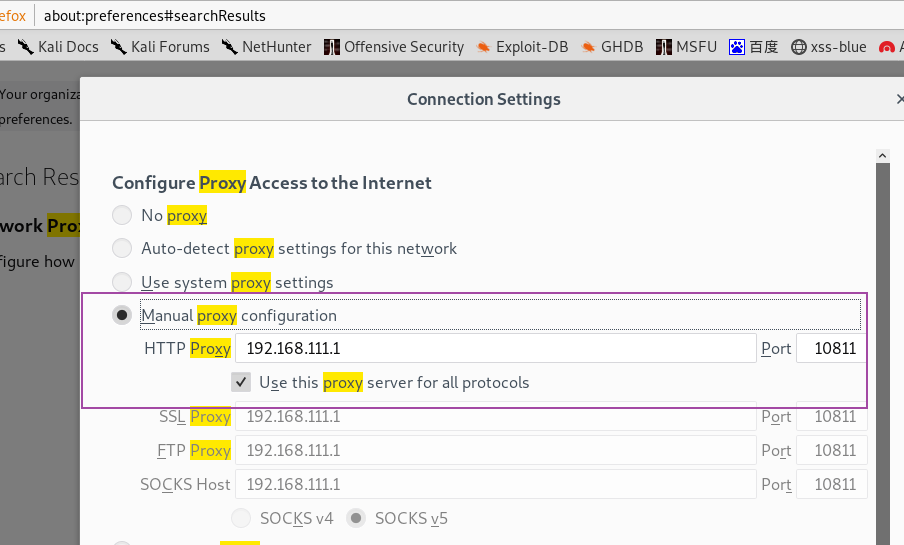Open the 百度 bookmark

(754, 47)
